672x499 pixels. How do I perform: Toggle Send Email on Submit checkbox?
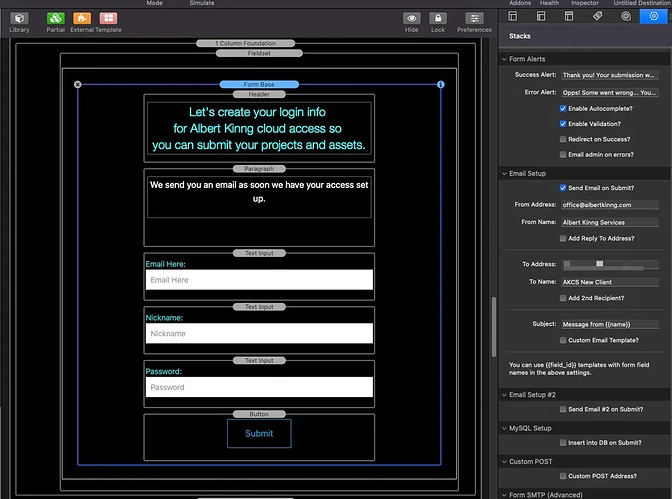coord(563,188)
